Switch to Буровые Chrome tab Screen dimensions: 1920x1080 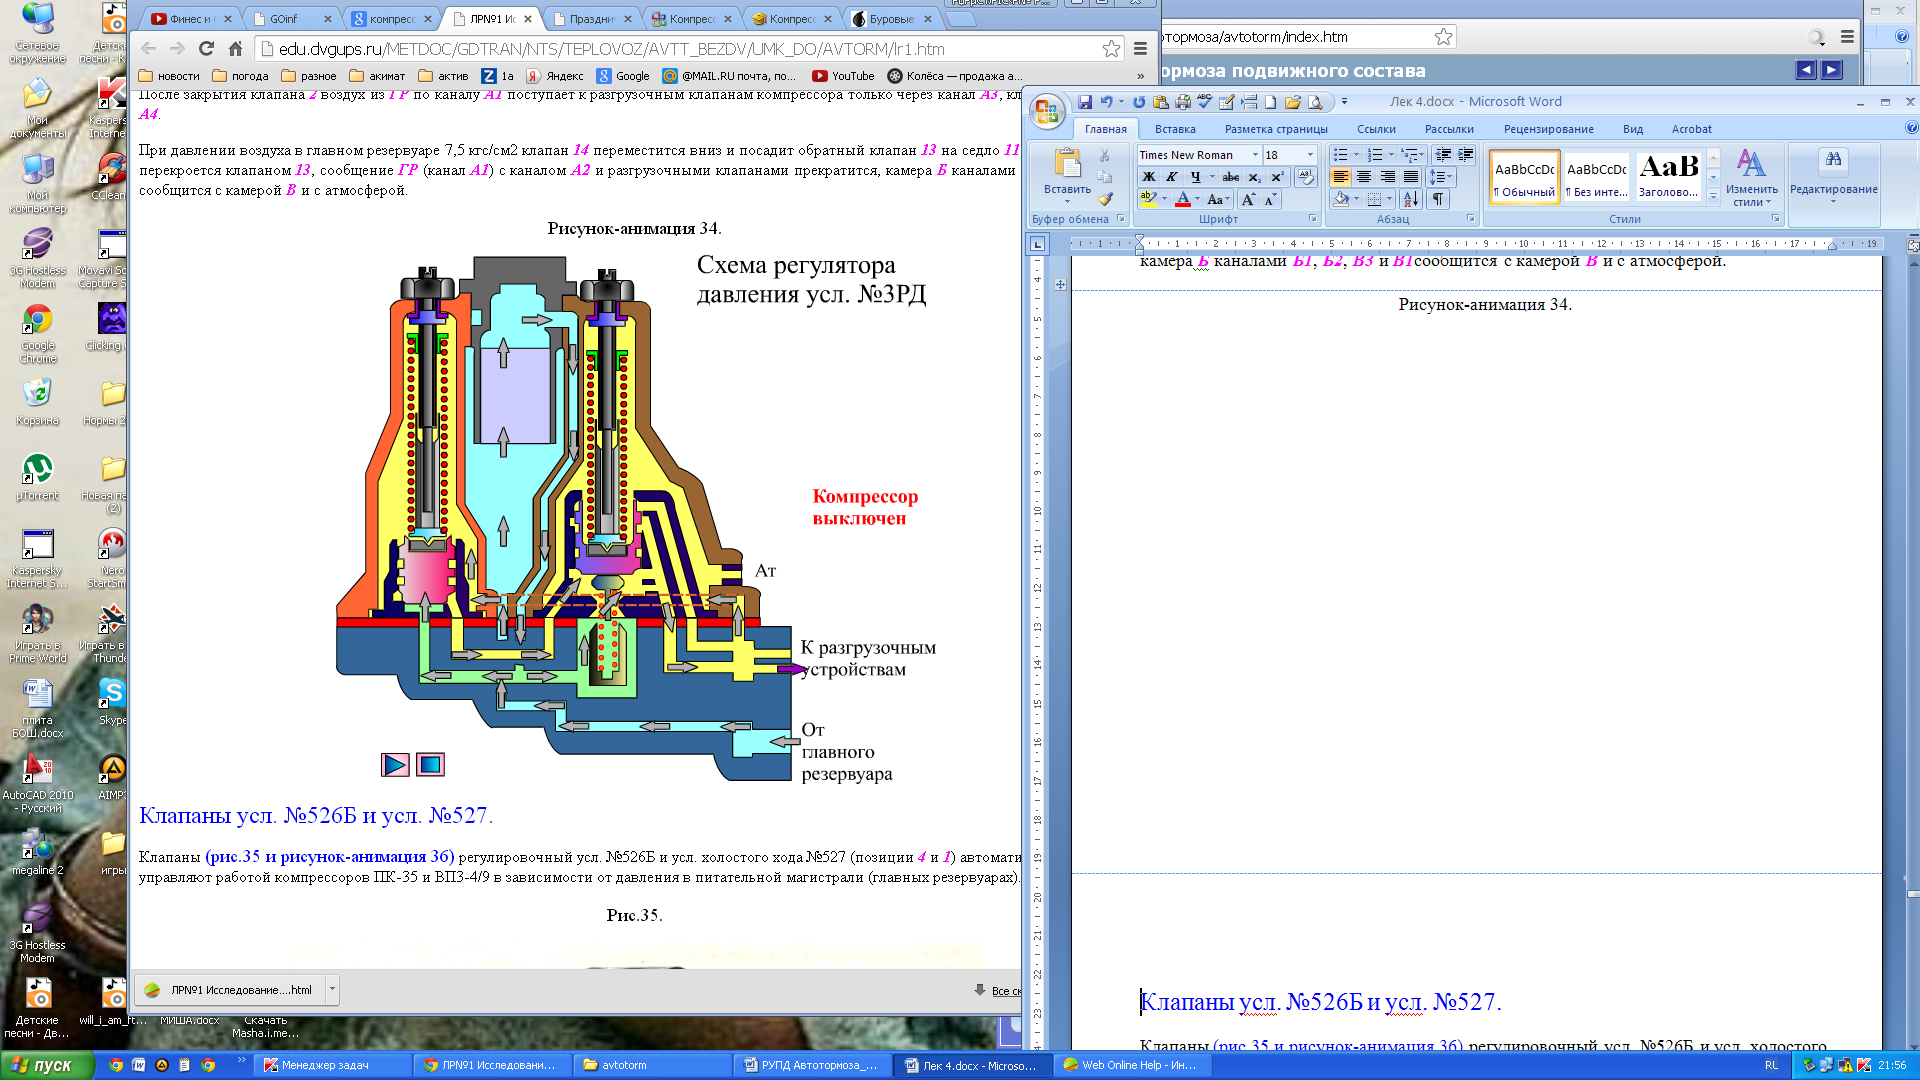[892, 19]
